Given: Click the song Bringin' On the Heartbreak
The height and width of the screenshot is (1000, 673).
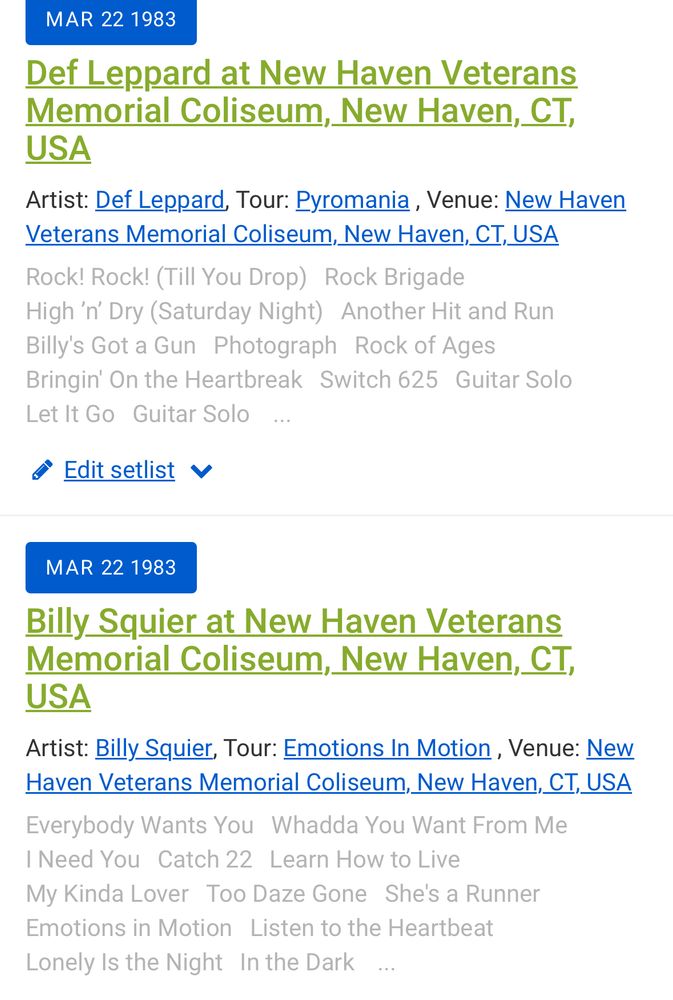Looking at the screenshot, I should tap(164, 380).
